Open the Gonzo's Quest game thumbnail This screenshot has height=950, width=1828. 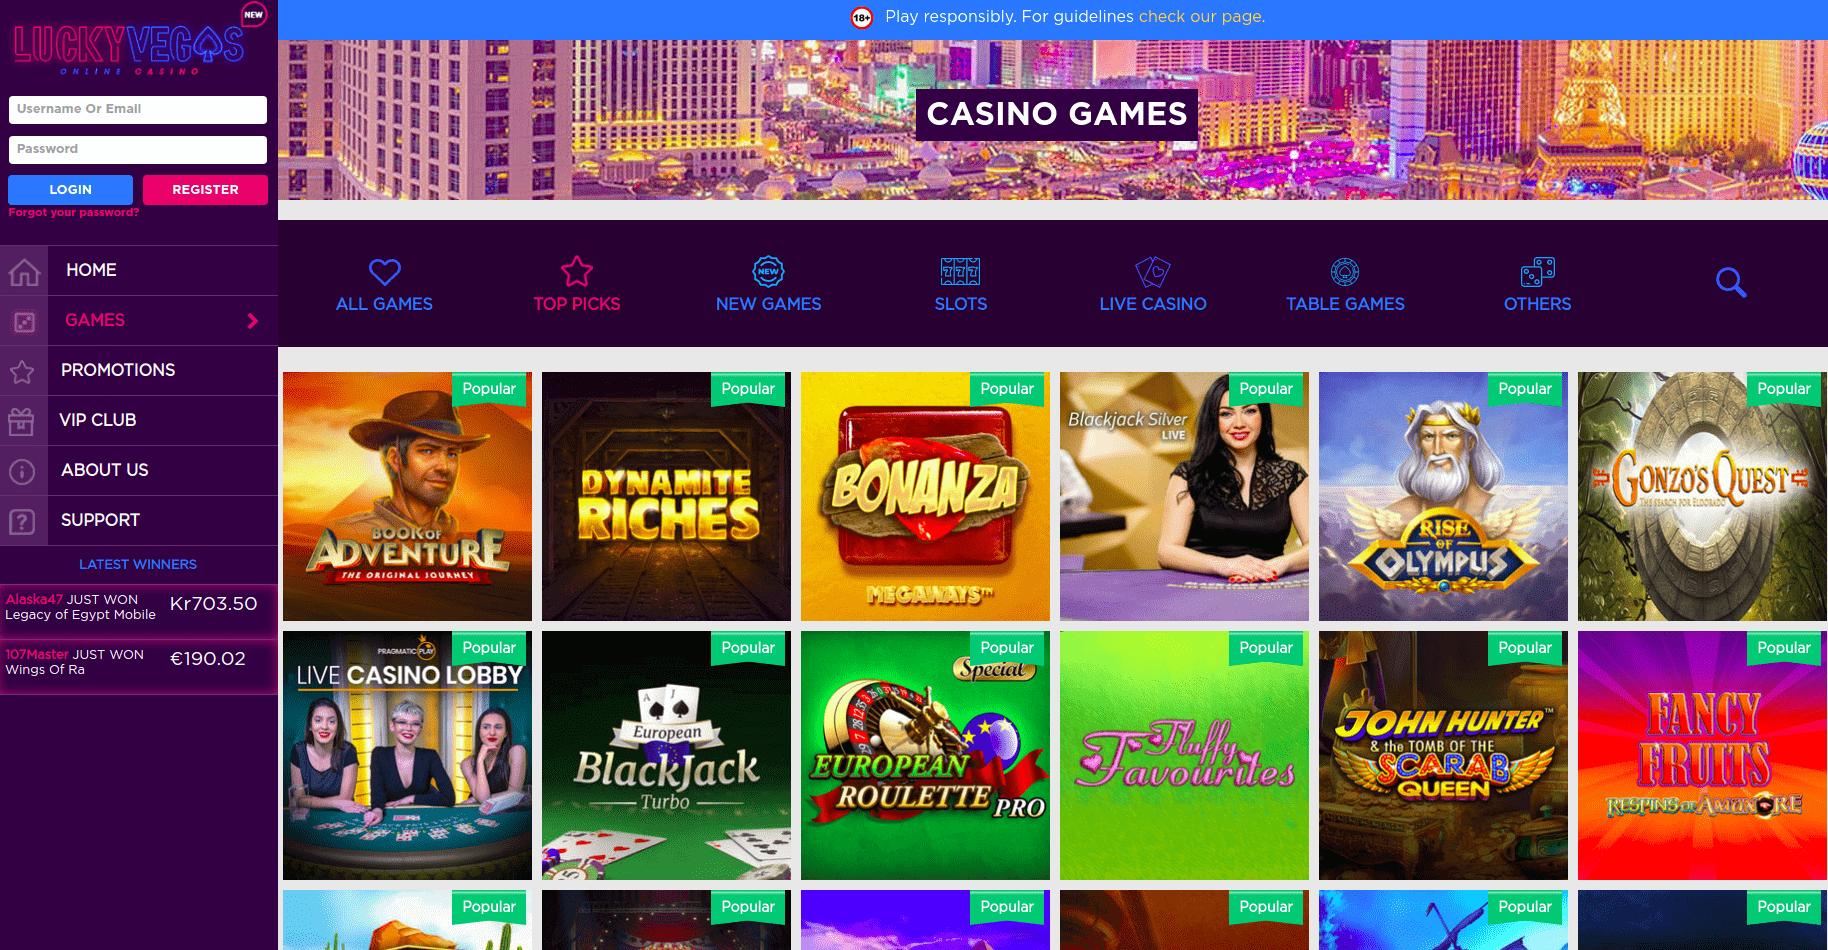point(1702,496)
